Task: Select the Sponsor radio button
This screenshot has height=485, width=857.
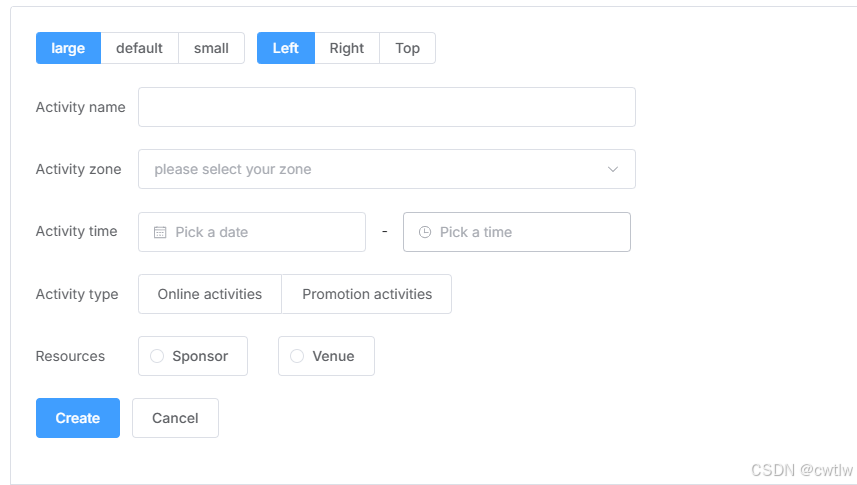Action: click(x=193, y=356)
